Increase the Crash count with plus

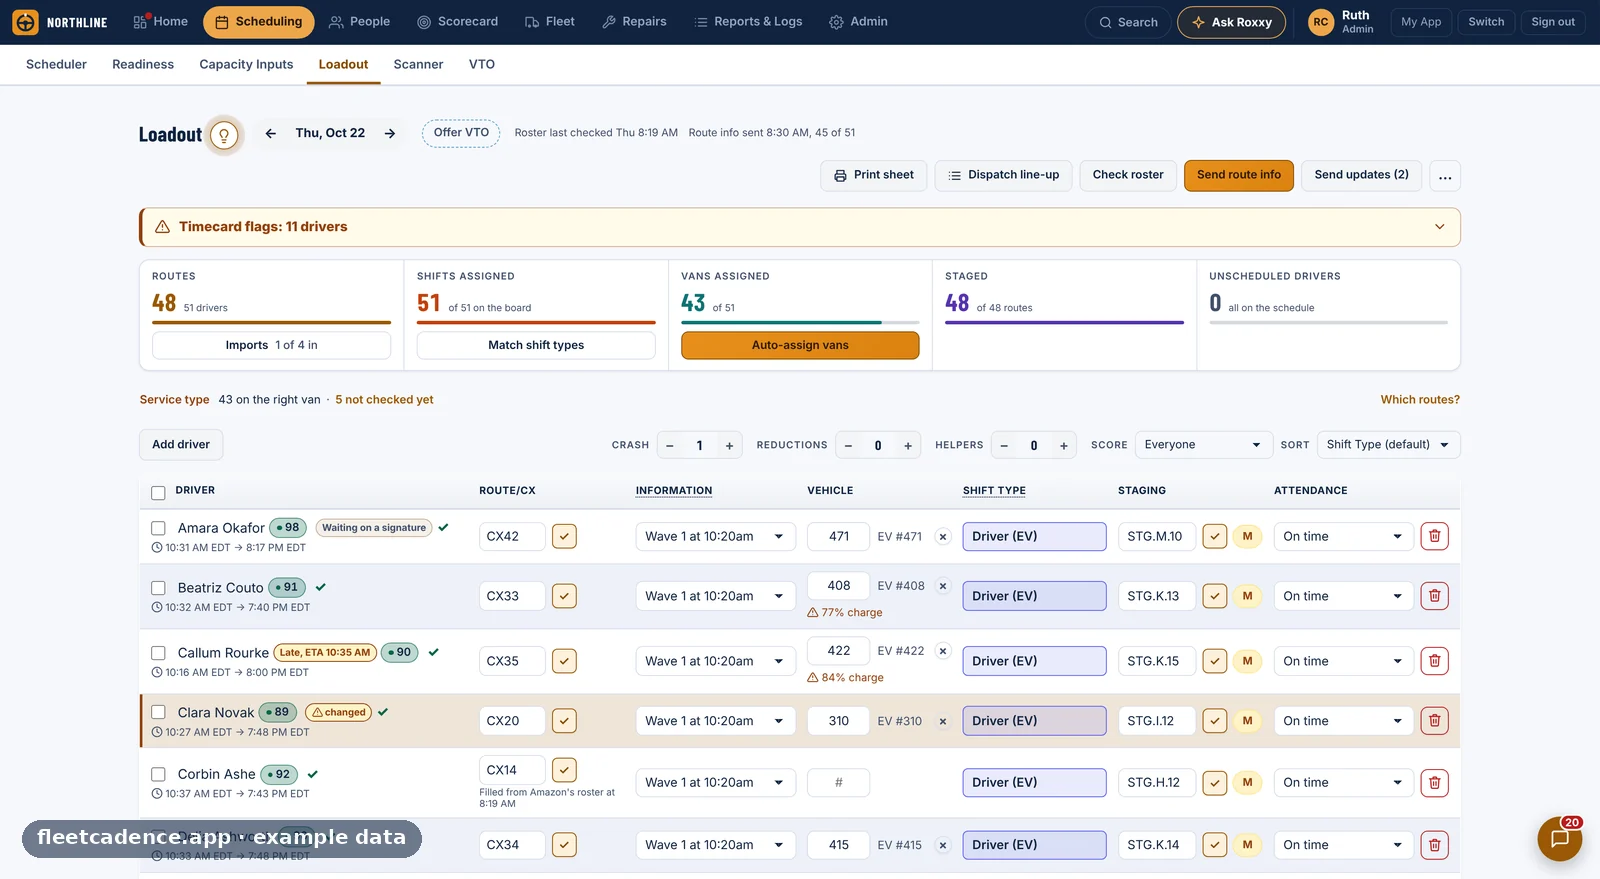click(x=729, y=446)
